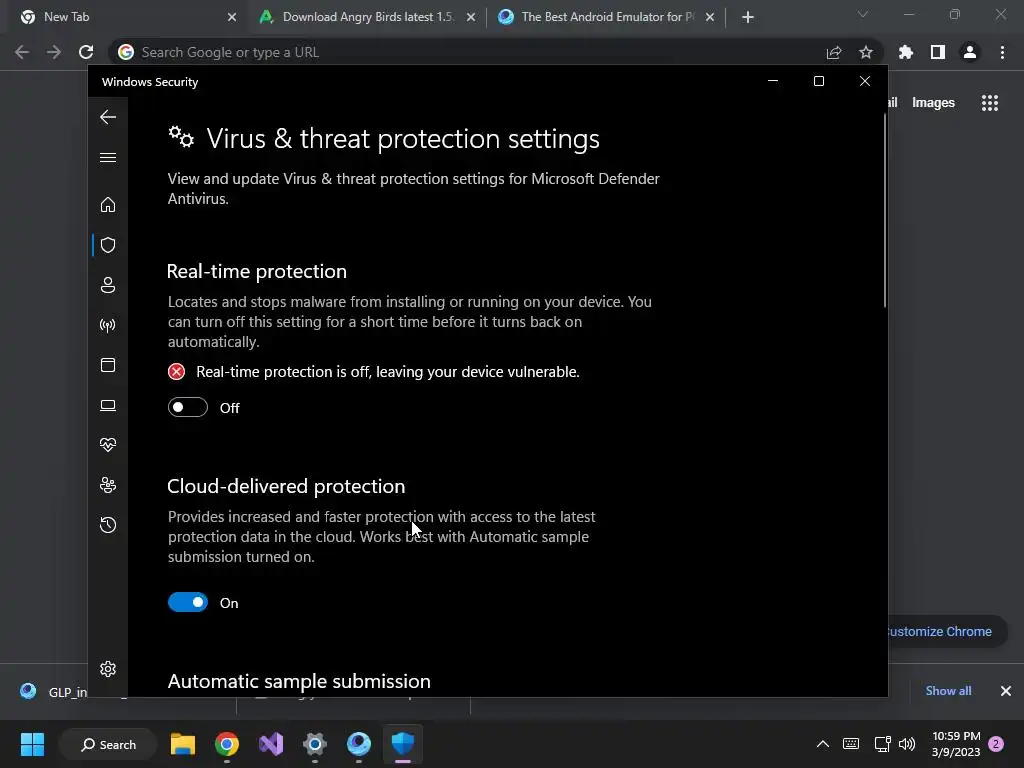Screen dimensions: 1024x768
Task: Turn on Real-time protection toggle
Action: click(x=188, y=408)
